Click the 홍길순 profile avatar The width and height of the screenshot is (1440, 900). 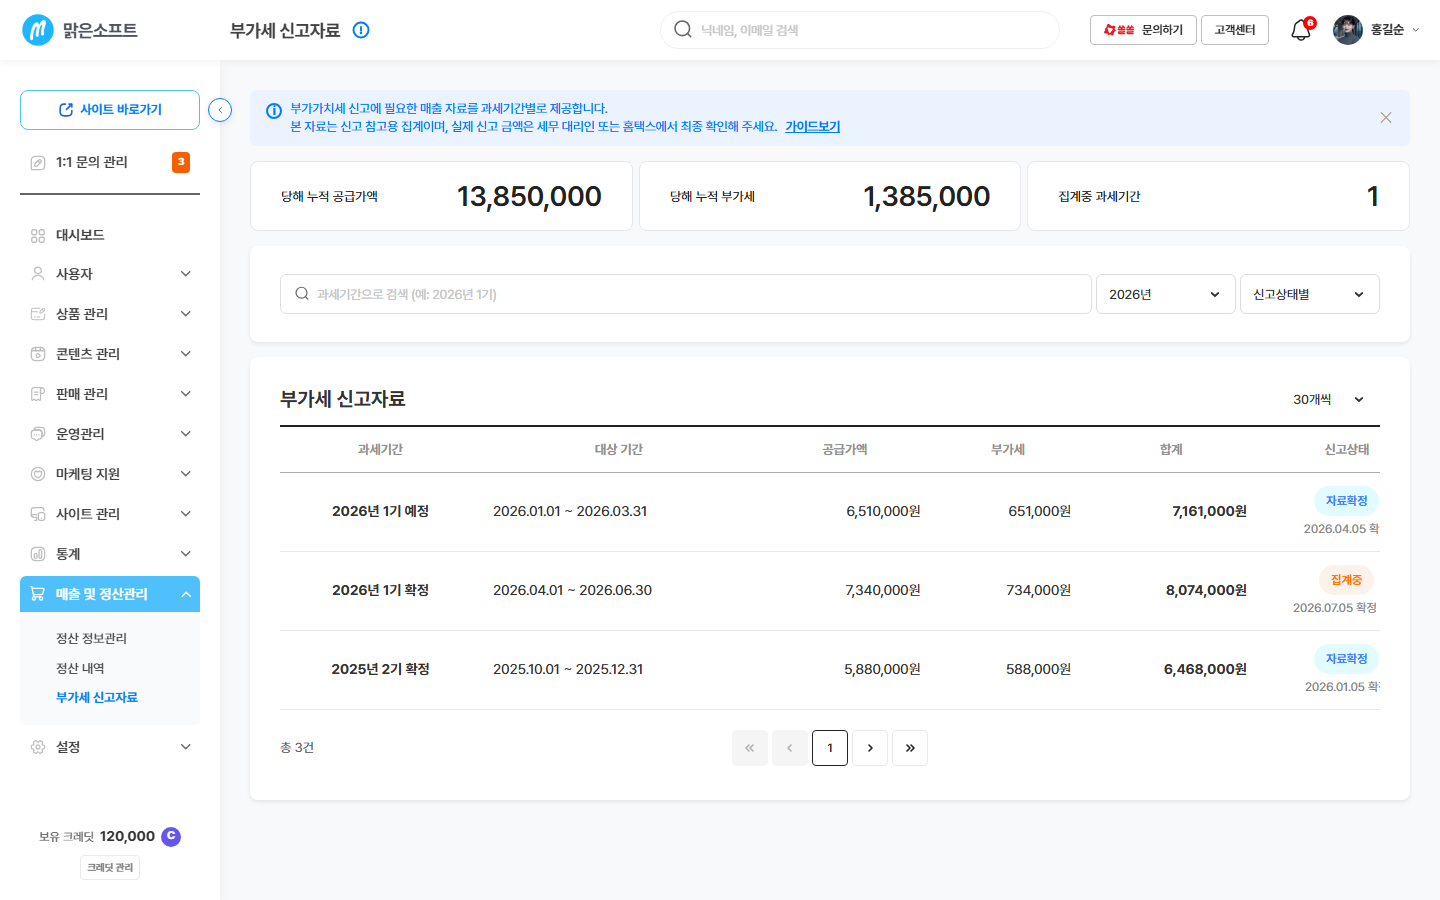click(x=1348, y=30)
